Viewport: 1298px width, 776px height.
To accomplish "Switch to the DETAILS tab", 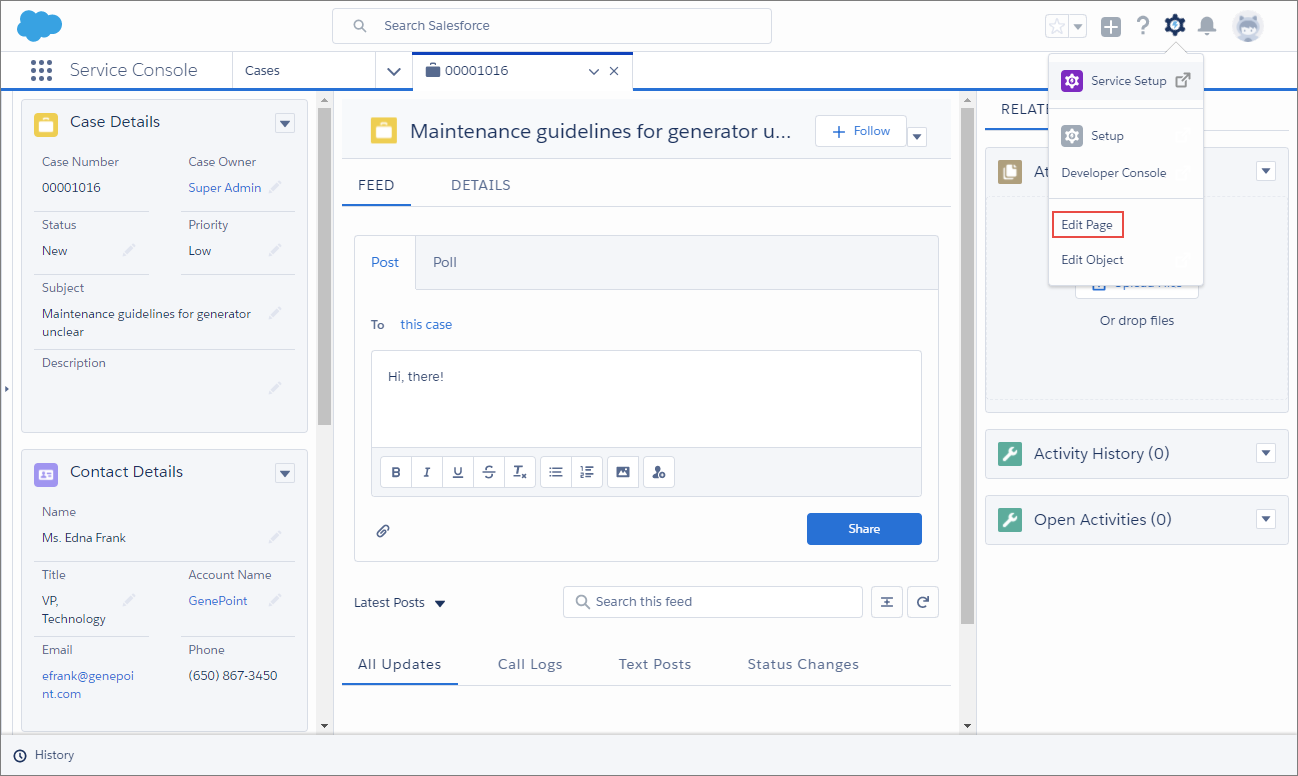I will tap(481, 185).
